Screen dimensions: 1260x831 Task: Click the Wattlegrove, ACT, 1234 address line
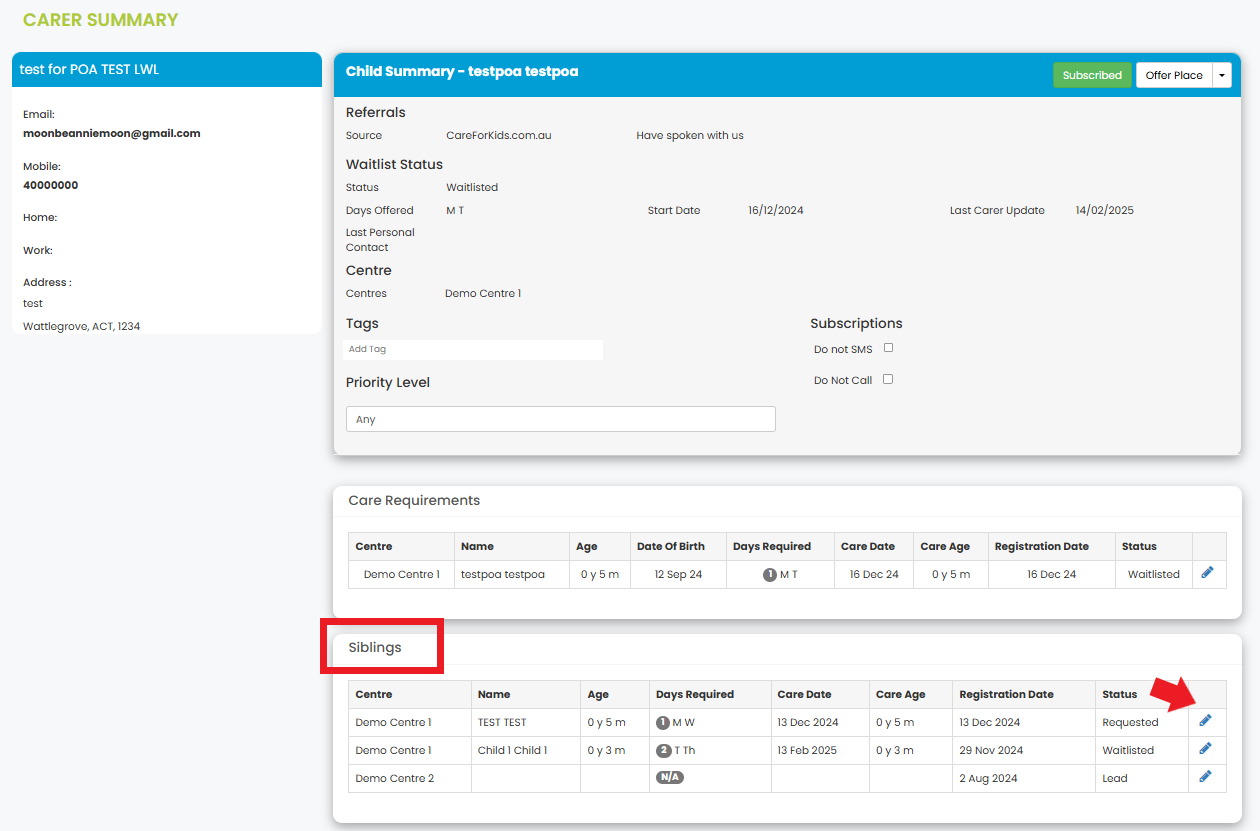click(81, 326)
